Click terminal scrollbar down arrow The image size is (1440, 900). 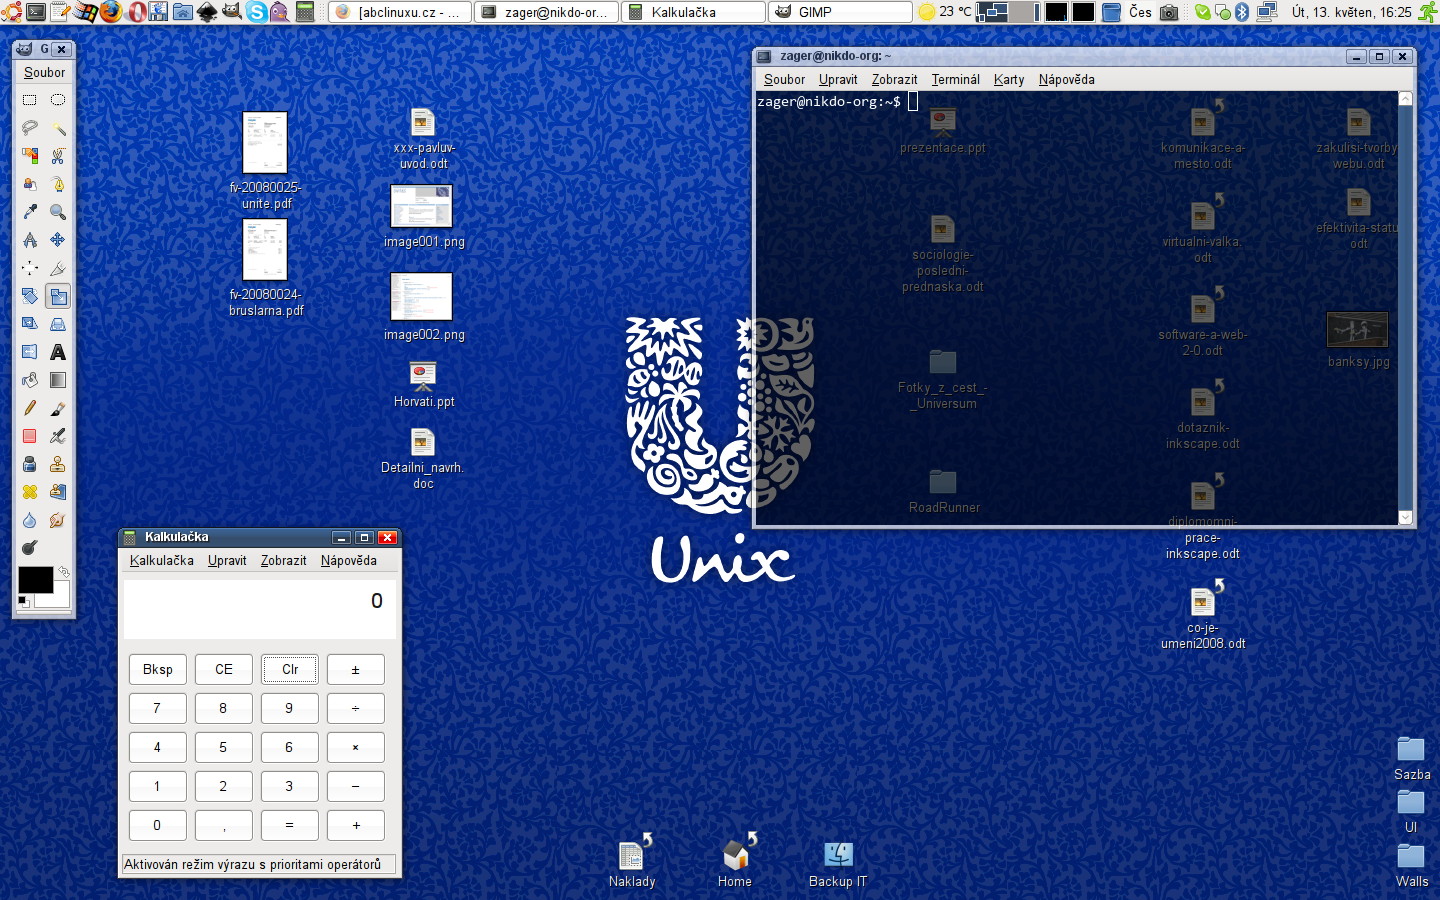1405,517
